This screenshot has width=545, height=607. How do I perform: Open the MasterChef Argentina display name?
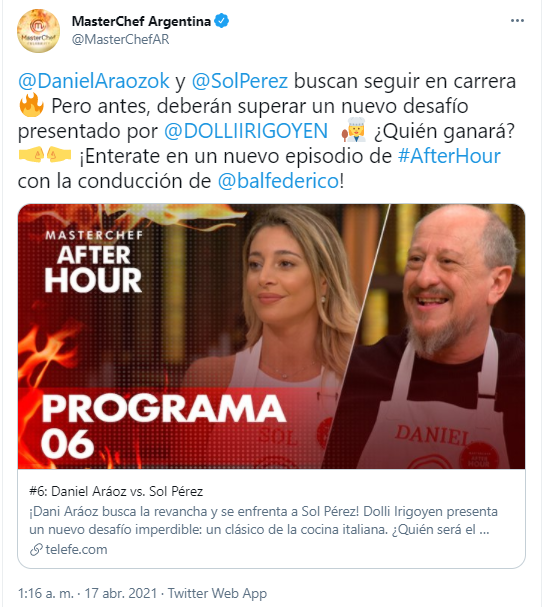pyautogui.click(x=141, y=21)
